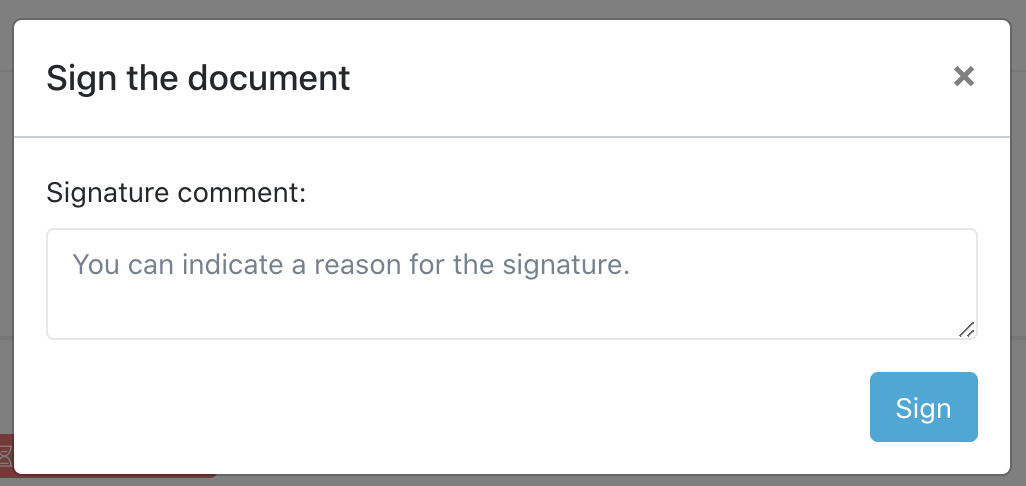The height and width of the screenshot is (486, 1026).
Task: Click the signature reason placeholder text
Action: point(351,265)
